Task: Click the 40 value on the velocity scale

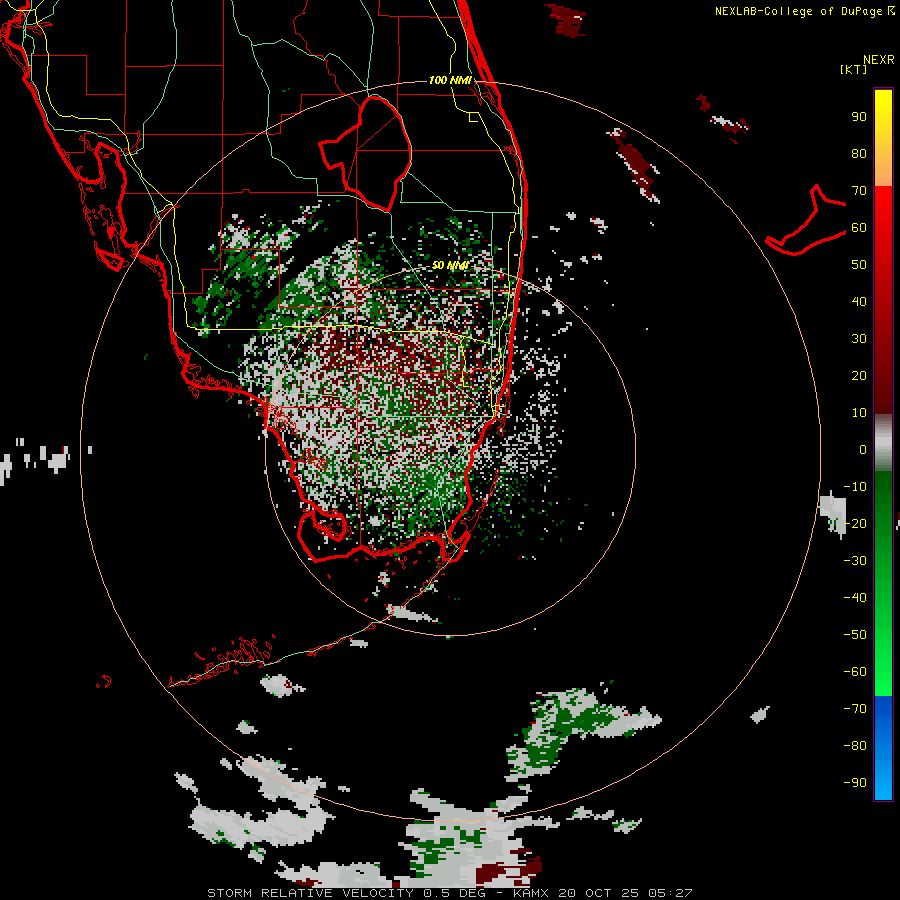Action: coord(859,302)
